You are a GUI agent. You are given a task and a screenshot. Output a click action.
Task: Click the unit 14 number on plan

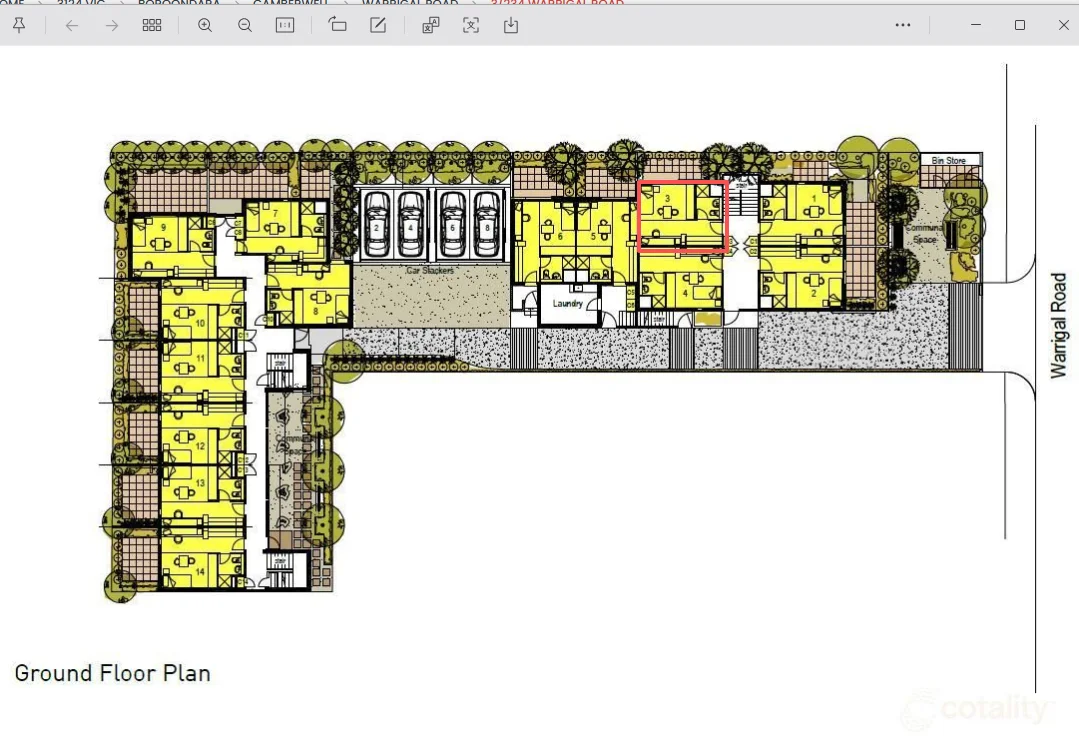tap(200, 571)
